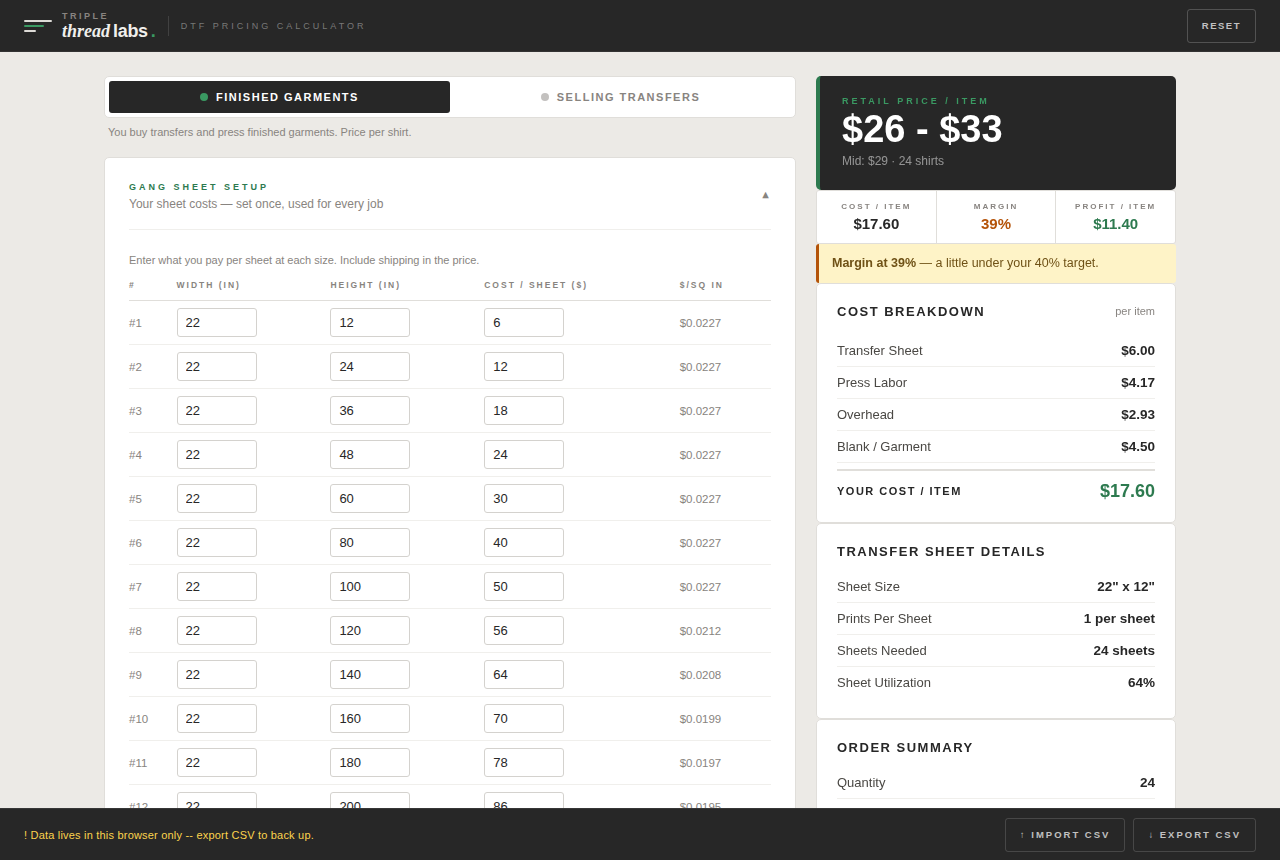This screenshot has width=1280, height=860.
Task: Edit the height field for sheet #1
Action: point(370,323)
